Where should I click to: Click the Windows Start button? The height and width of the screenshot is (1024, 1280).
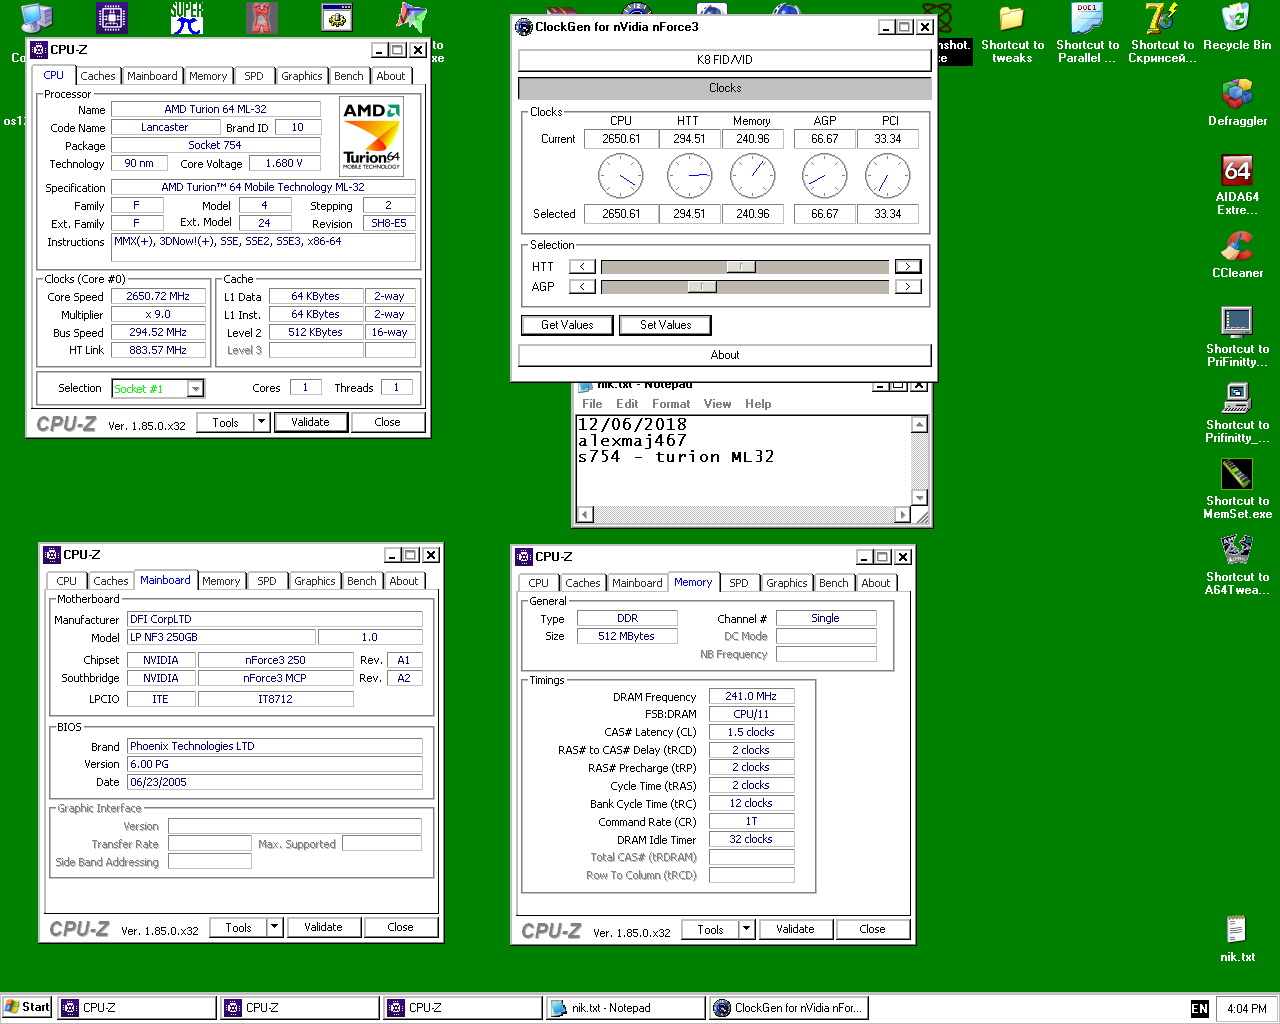click(27, 1007)
